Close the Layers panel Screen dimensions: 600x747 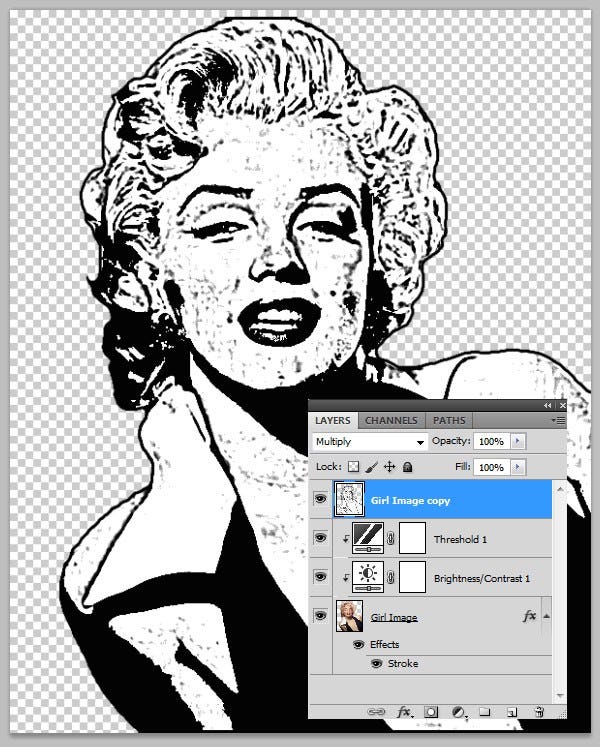(x=562, y=405)
